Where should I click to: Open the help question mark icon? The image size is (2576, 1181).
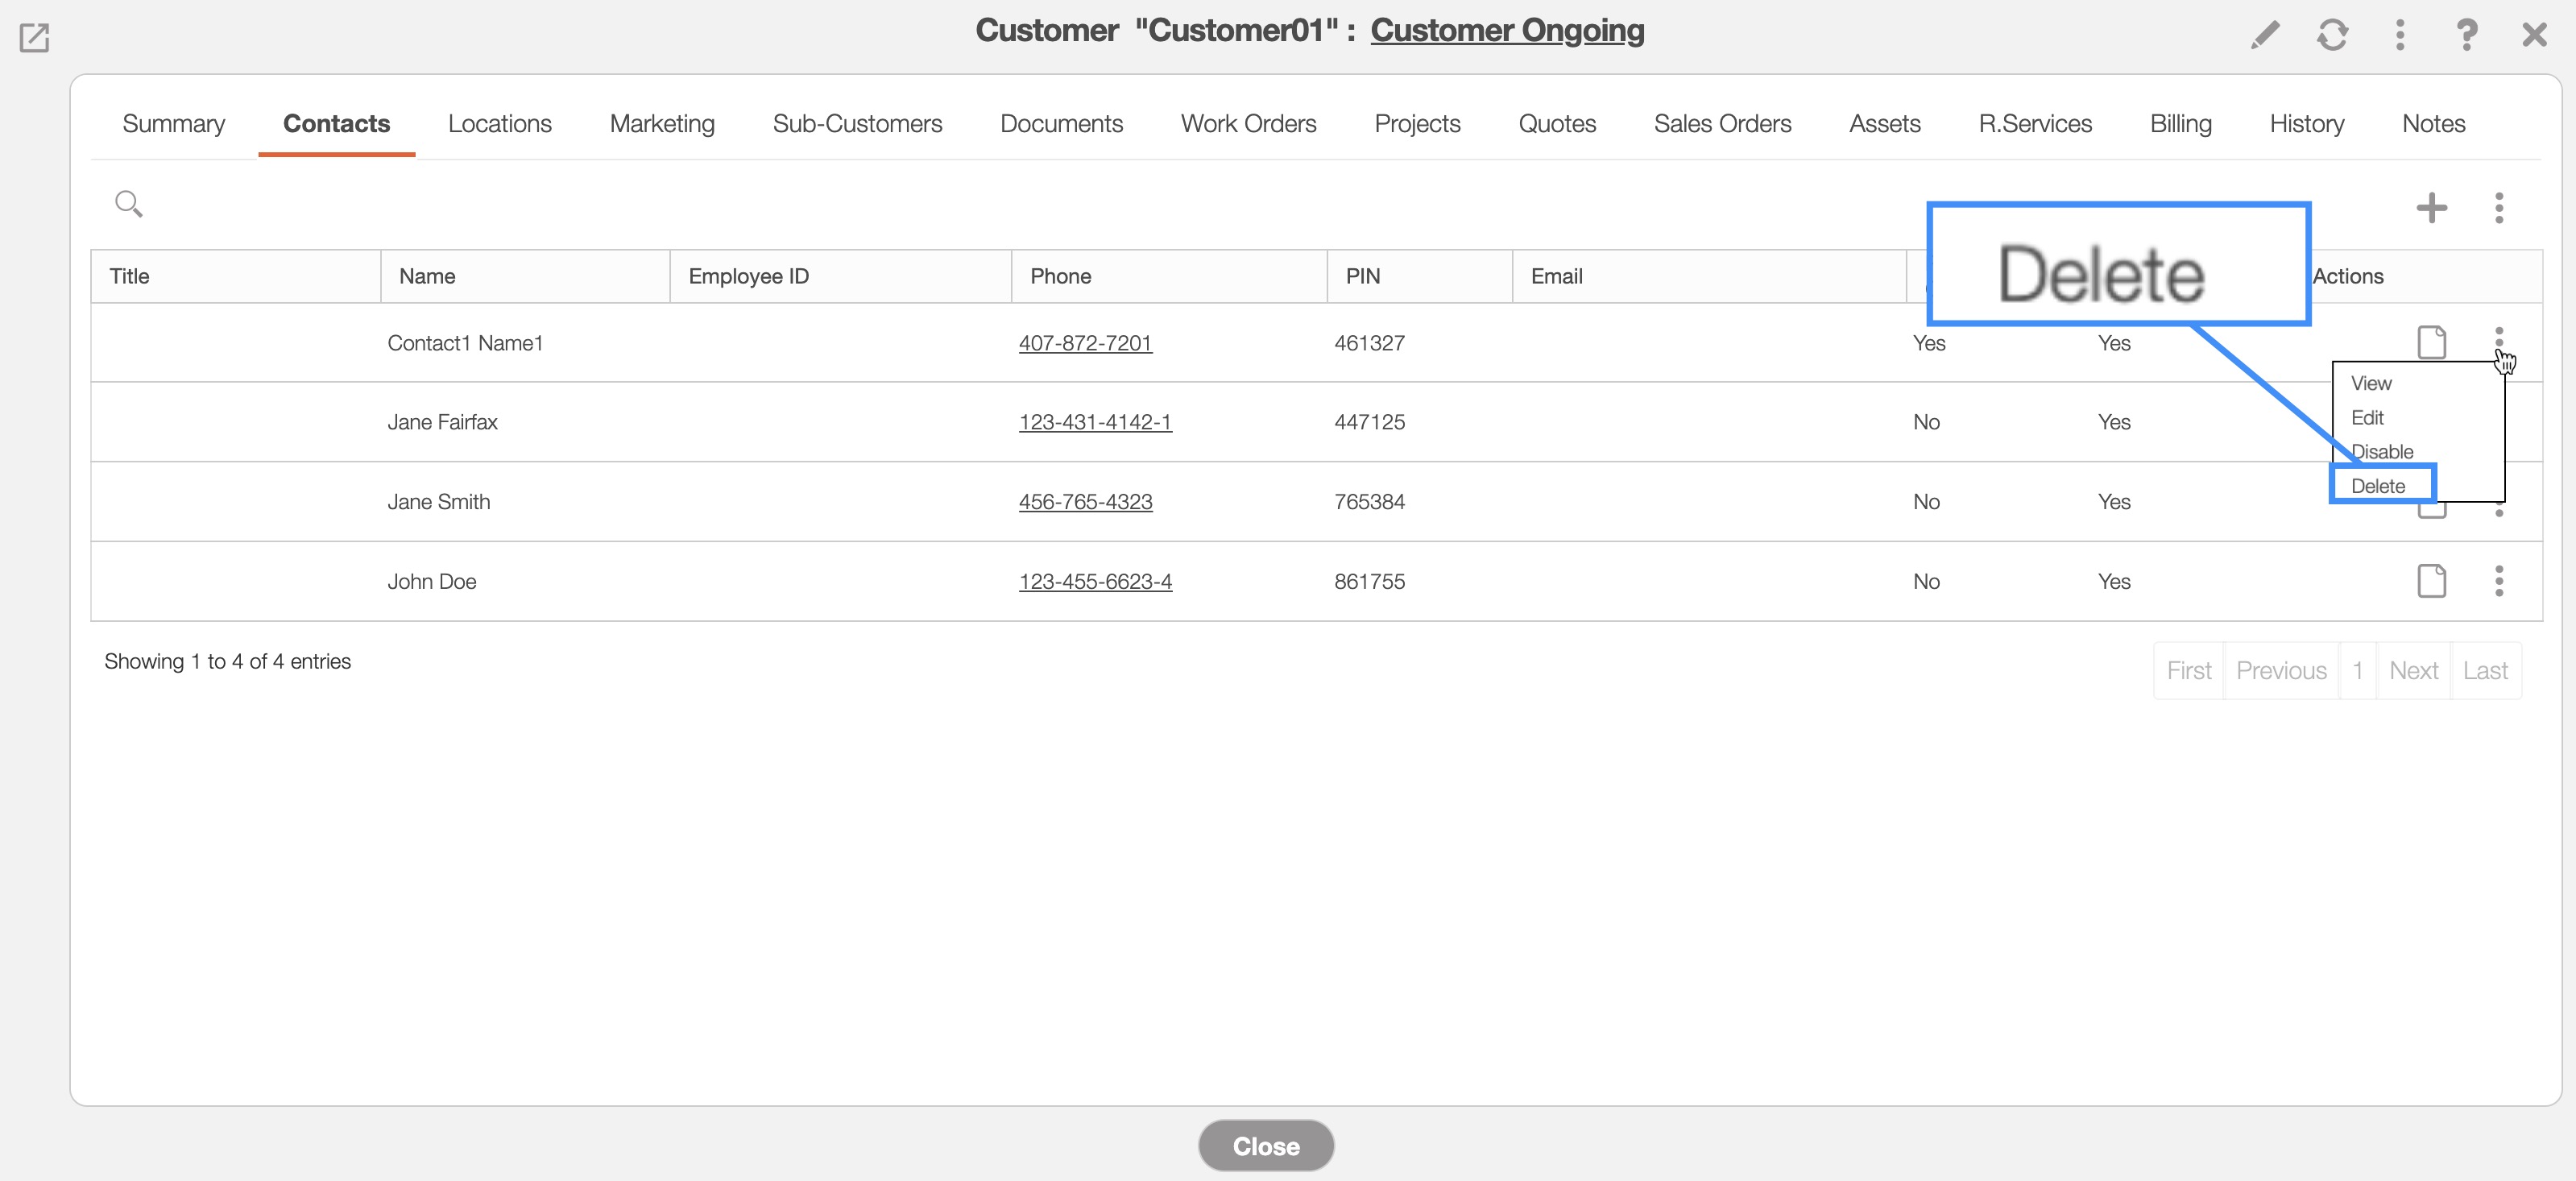pyautogui.click(x=2466, y=35)
